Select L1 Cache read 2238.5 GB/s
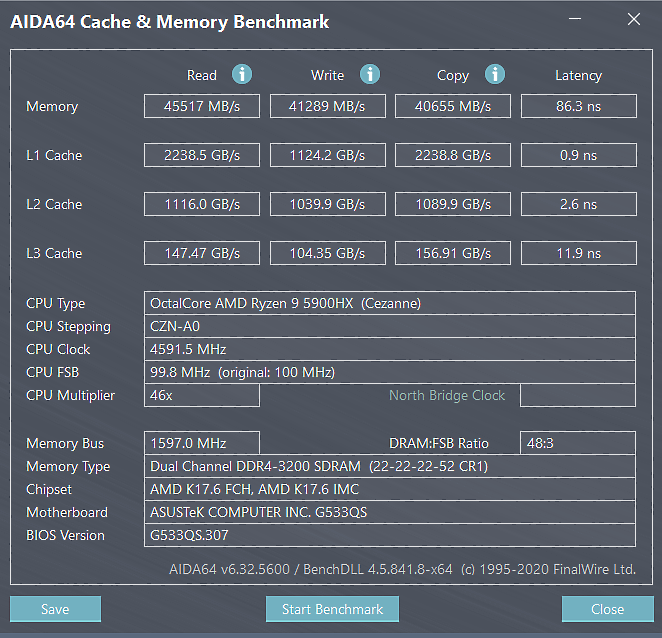This screenshot has width=662, height=638. pyautogui.click(x=202, y=155)
